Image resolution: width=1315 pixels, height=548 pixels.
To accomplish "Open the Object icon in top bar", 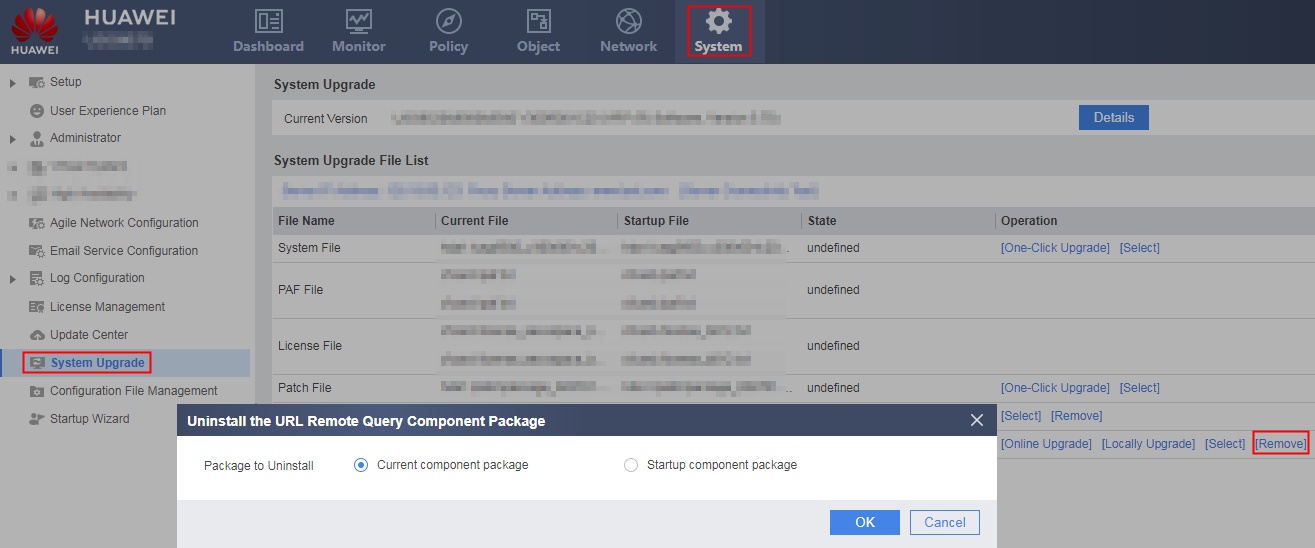I will pos(539,21).
